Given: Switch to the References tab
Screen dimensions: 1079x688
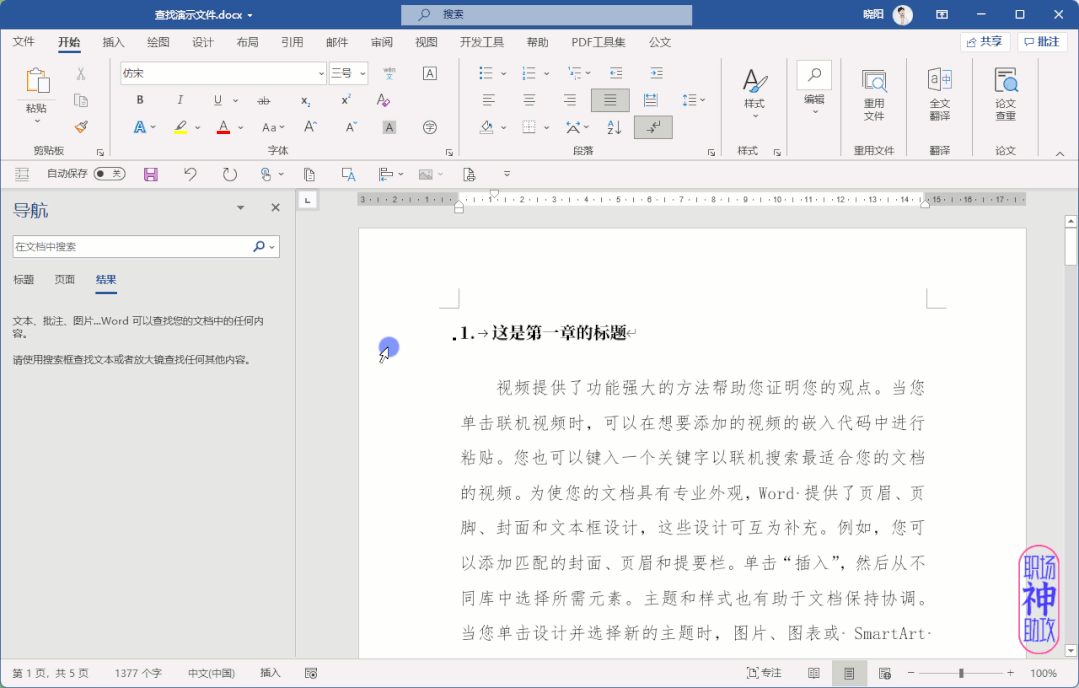Looking at the screenshot, I should [x=292, y=42].
